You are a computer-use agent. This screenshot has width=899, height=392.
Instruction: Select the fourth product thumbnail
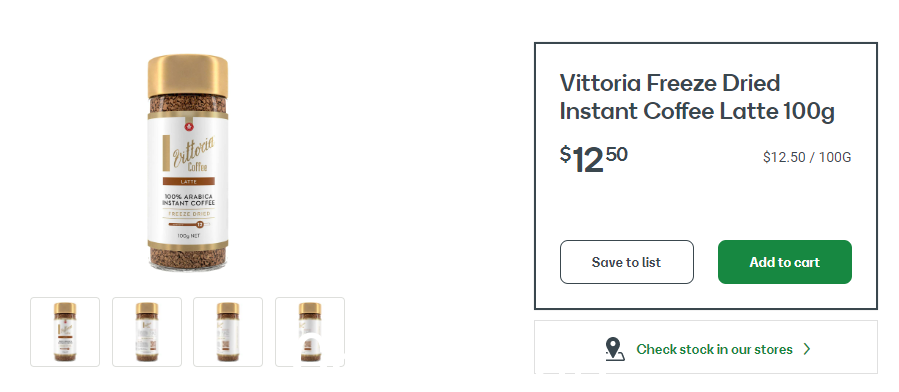coord(310,332)
